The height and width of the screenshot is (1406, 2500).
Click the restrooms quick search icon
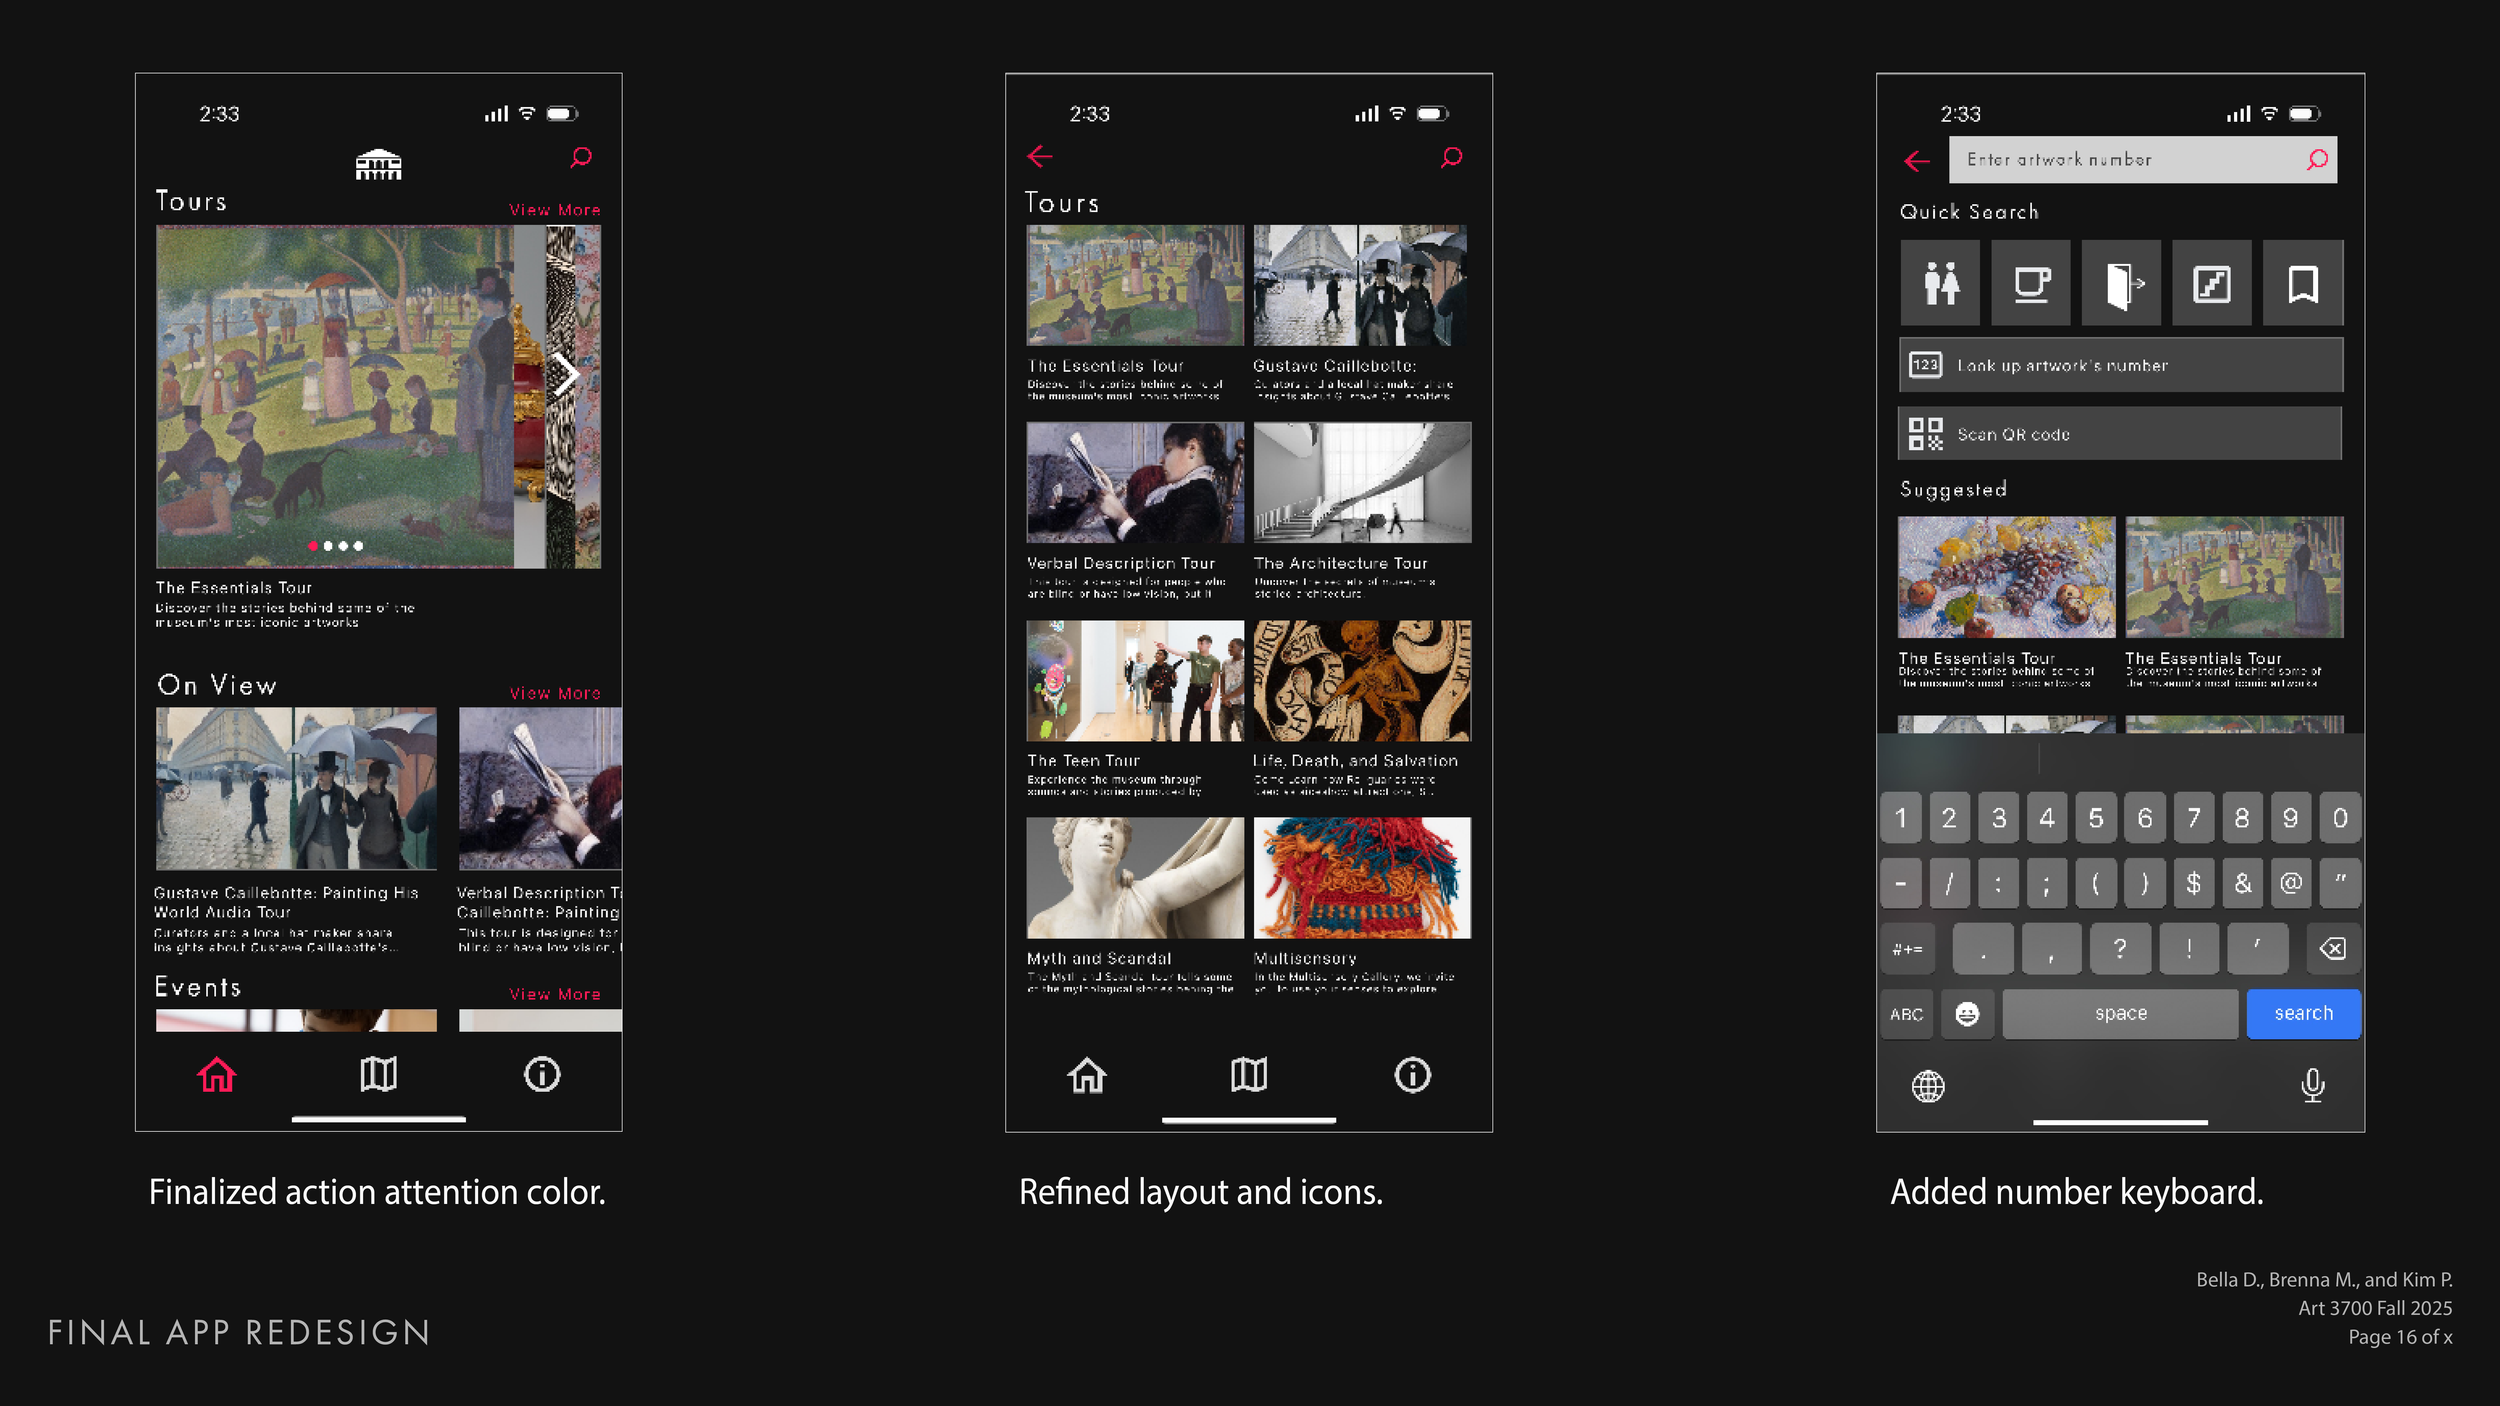click(1940, 283)
